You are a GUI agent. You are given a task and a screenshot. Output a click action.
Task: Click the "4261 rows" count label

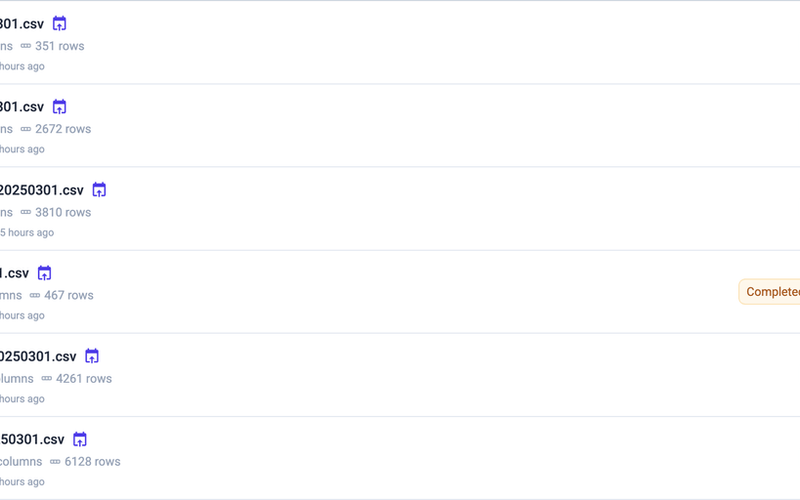(x=84, y=379)
